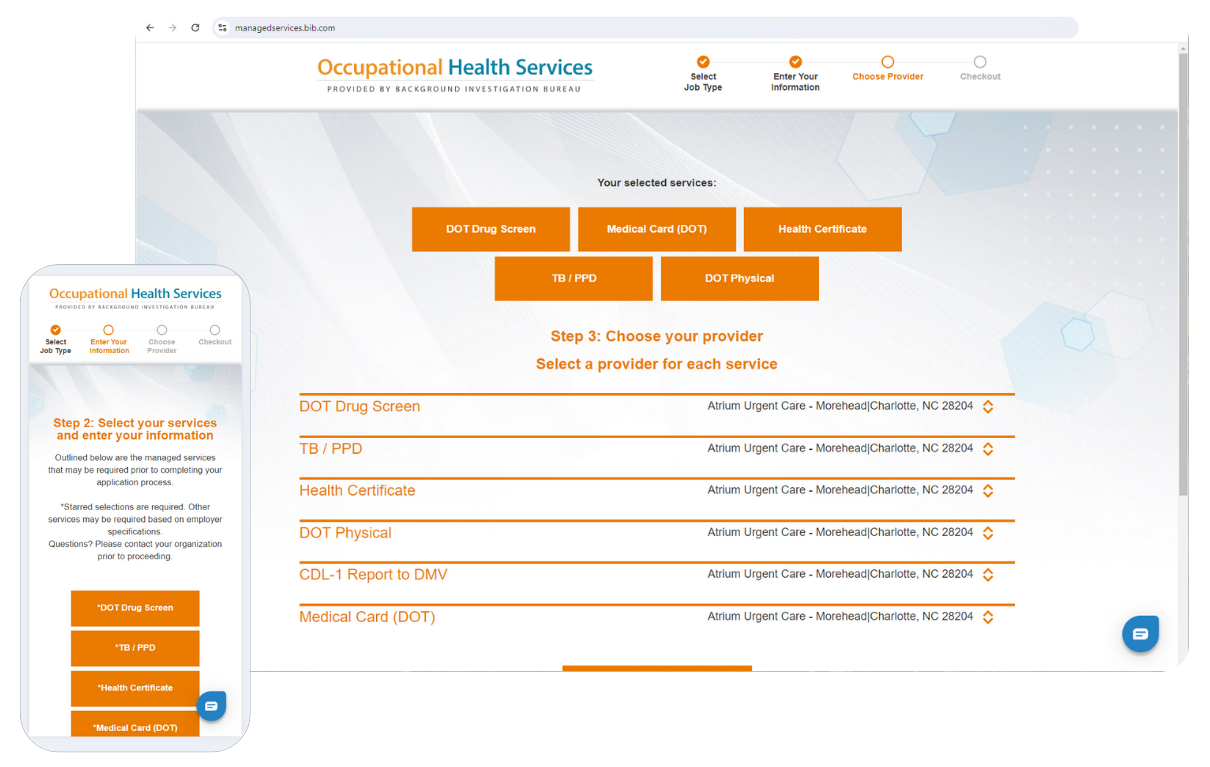Click the Occupational Health Services desktop logo
The height and width of the screenshot is (767, 1210).
point(455,74)
